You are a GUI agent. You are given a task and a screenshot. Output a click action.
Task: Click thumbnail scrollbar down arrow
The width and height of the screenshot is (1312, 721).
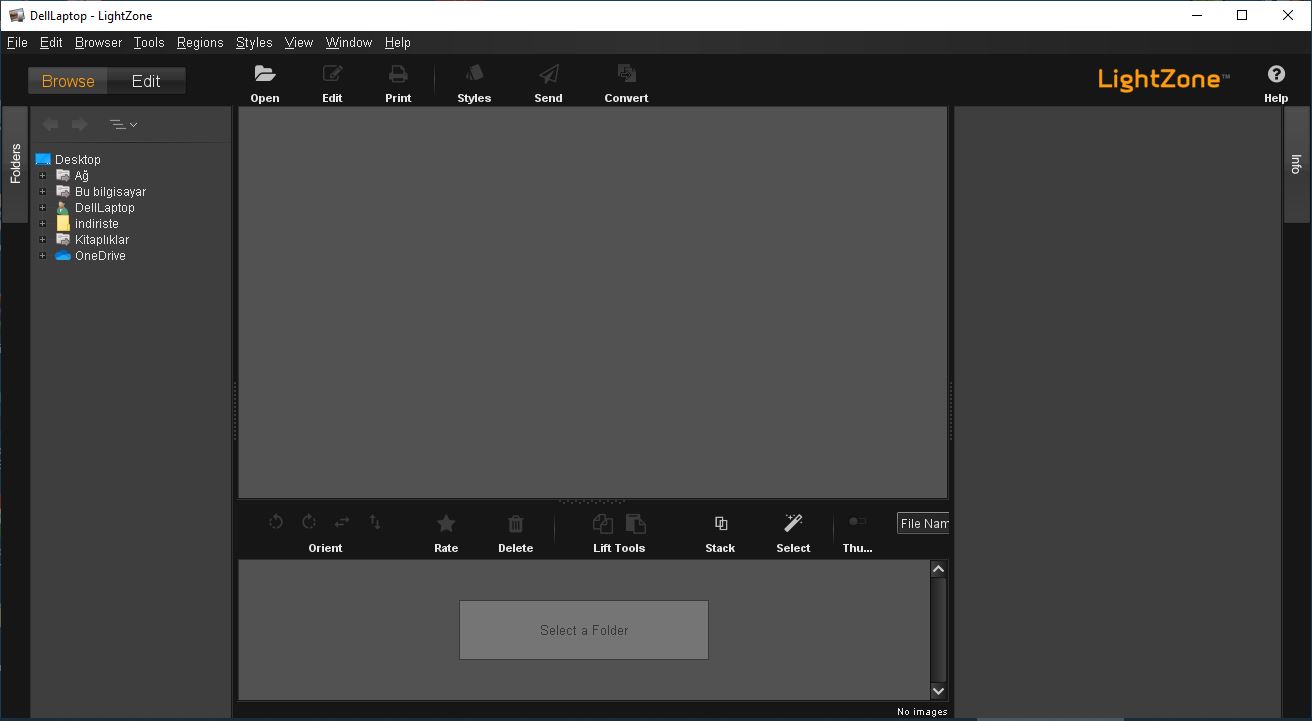click(938, 691)
